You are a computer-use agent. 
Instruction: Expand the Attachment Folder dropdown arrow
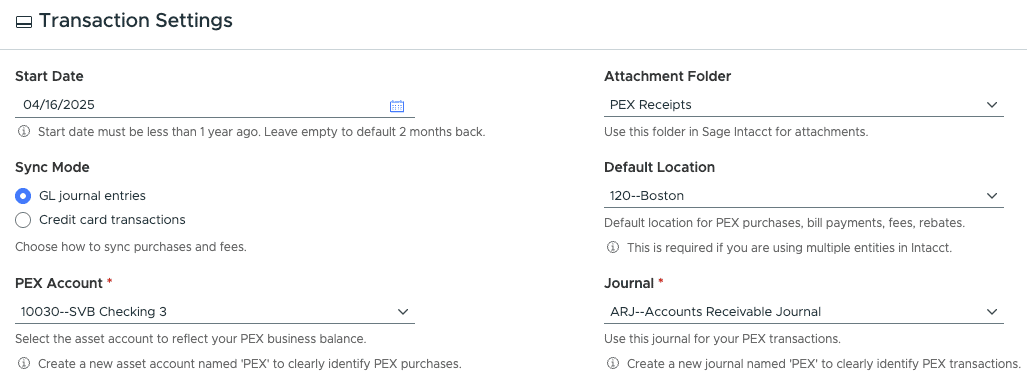992,105
